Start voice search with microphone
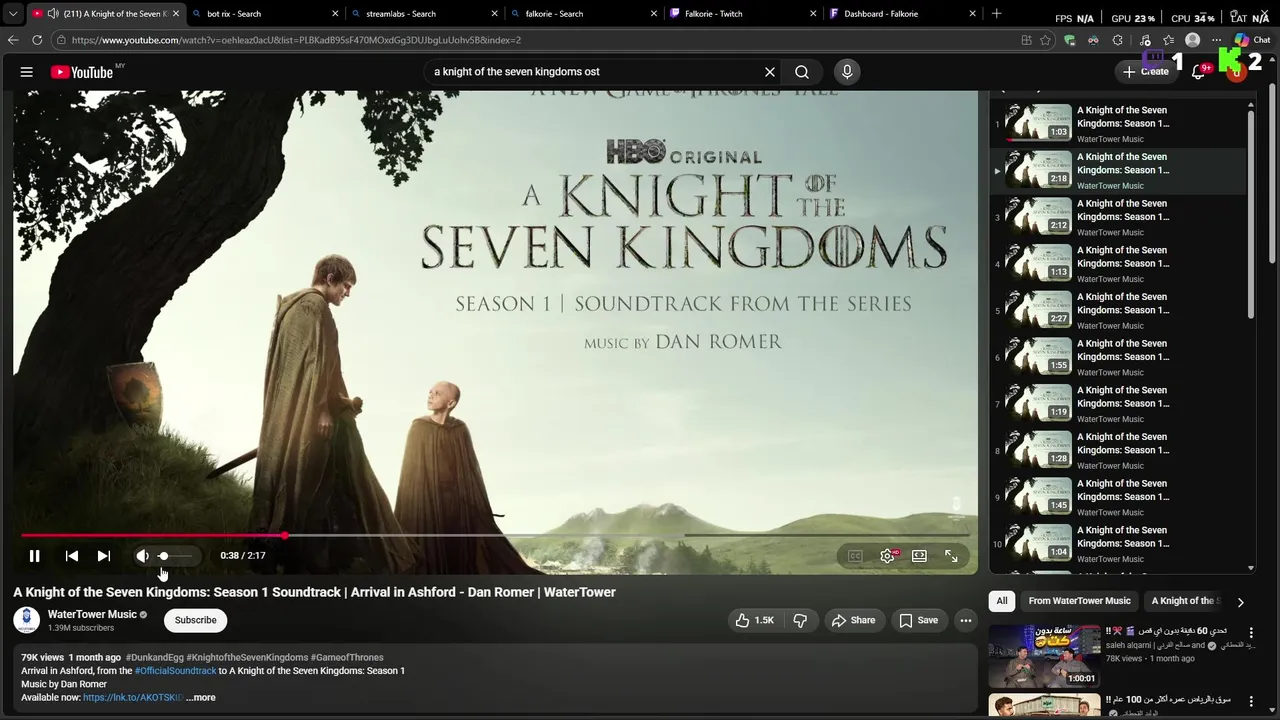The width and height of the screenshot is (1280, 720). point(847,72)
